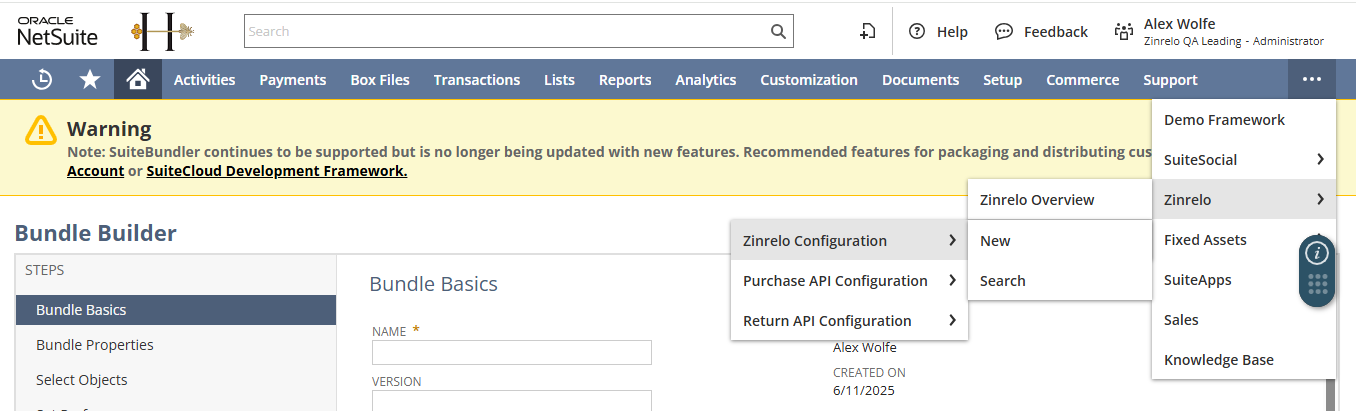Expand the SuiteSocial submenu arrow
The width and height of the screenshot is (1356, 411).
click(x=1320, y=159)
